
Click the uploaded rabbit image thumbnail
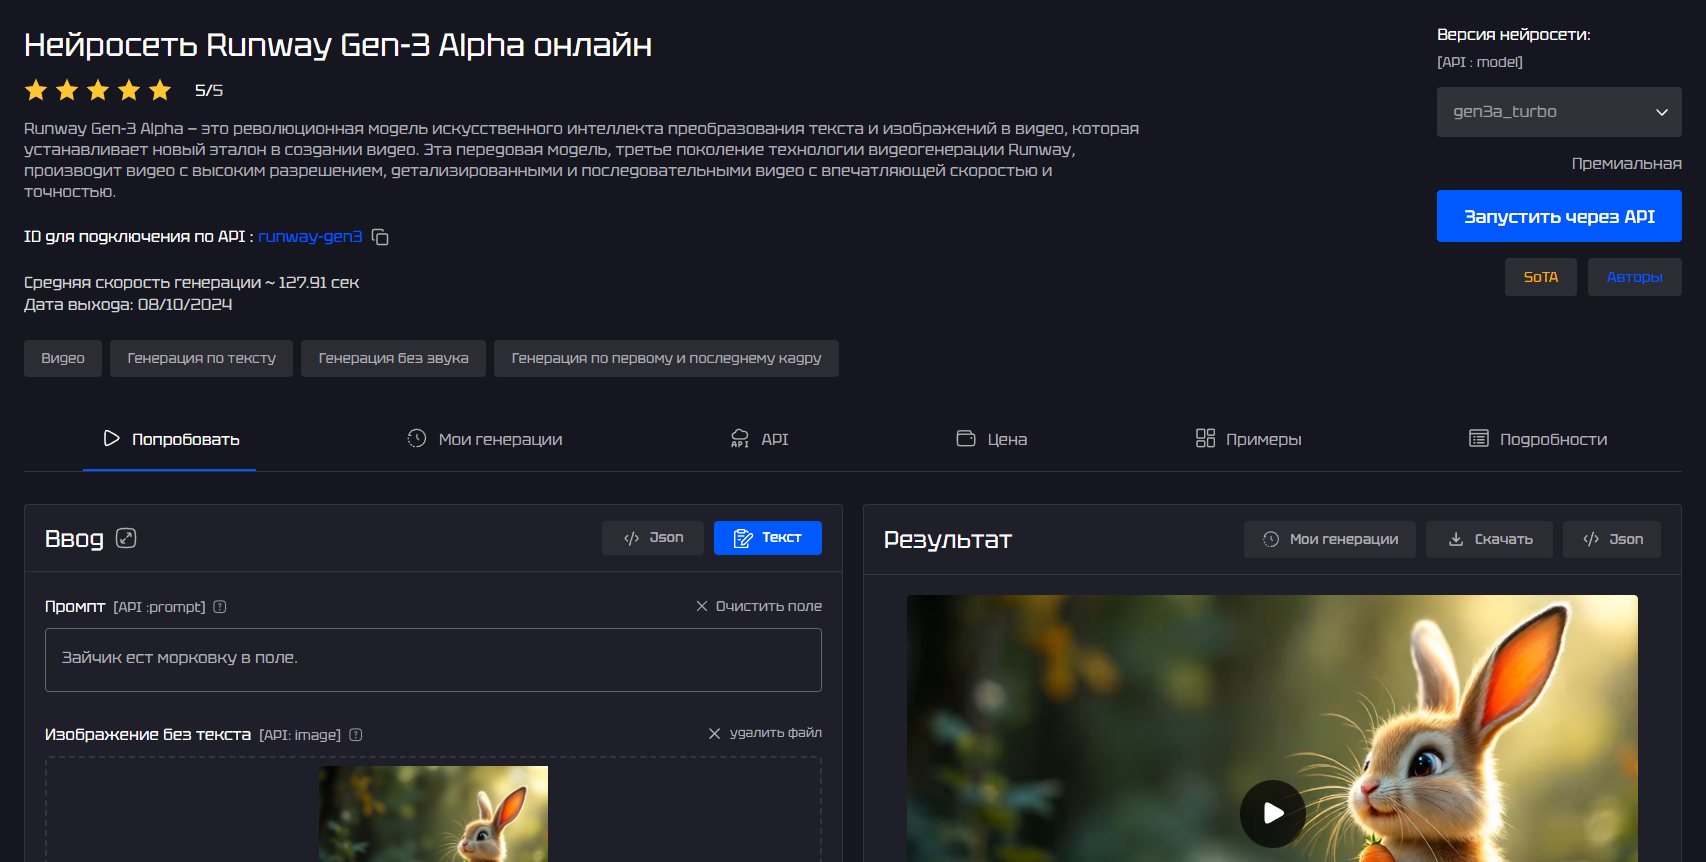point(433,813)
